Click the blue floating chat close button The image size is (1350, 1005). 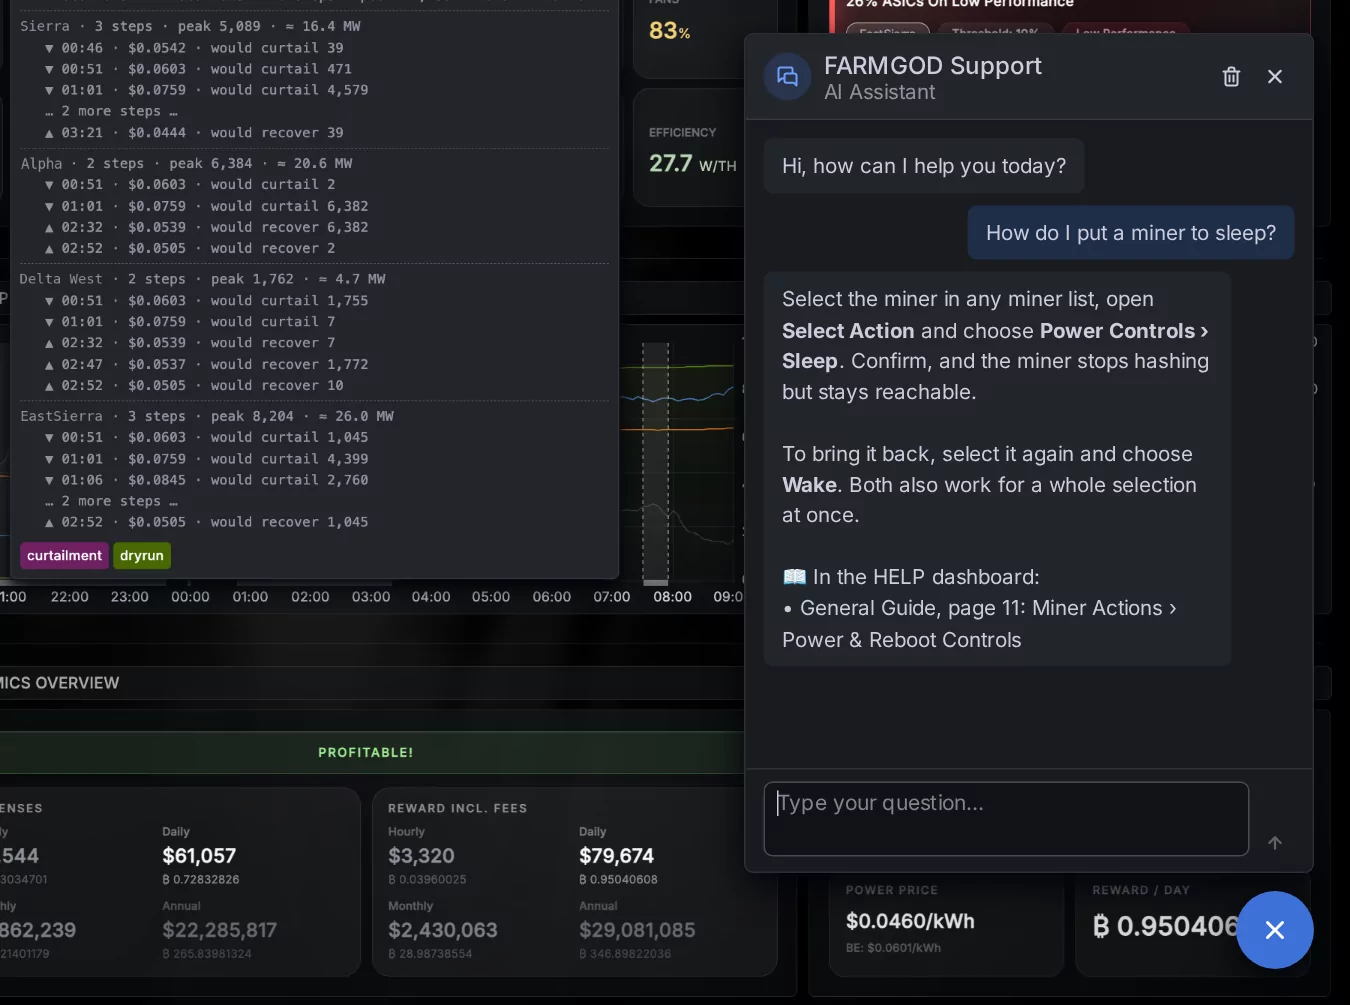click(1275, 930)
